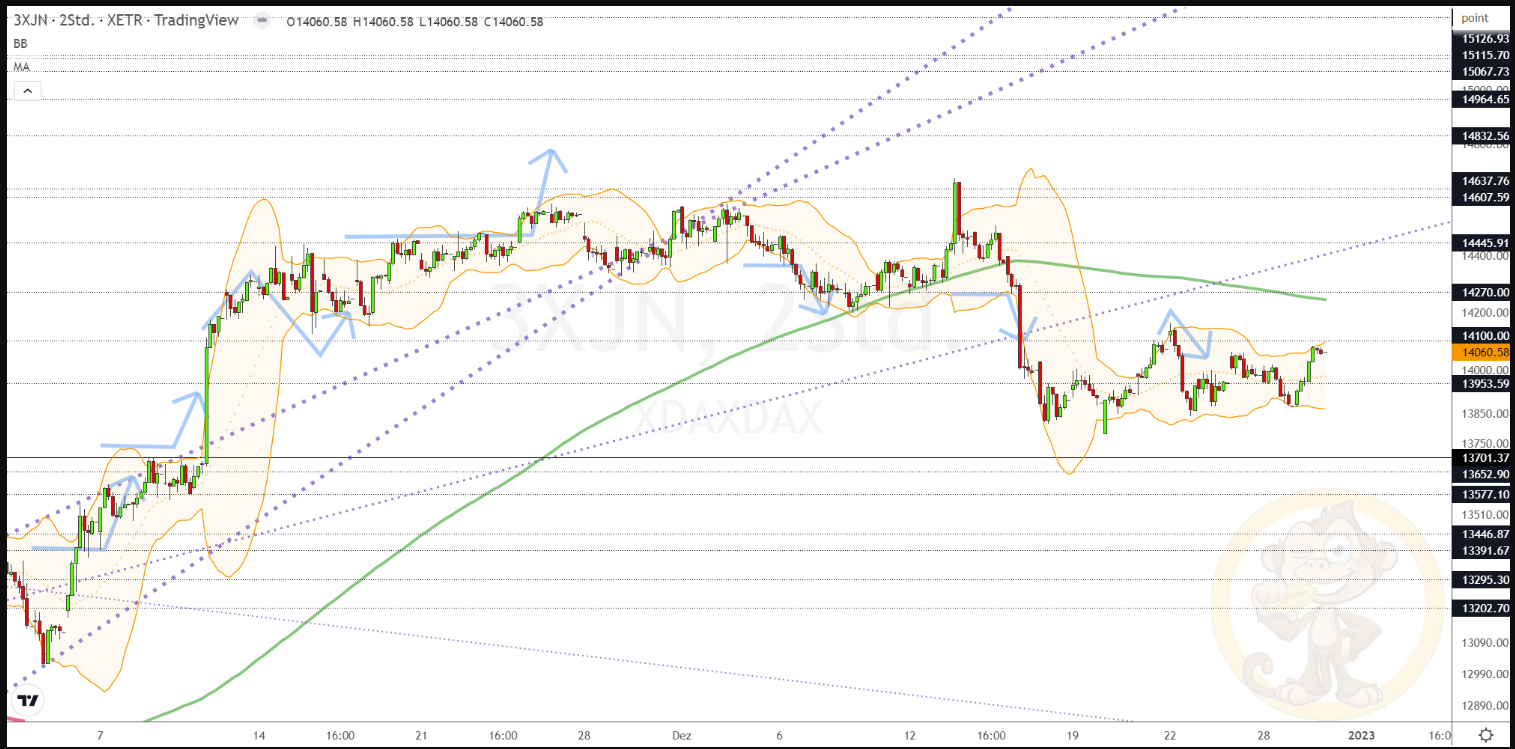
Task: Open the 'point' price scale label
Action: coord(1475,18)
